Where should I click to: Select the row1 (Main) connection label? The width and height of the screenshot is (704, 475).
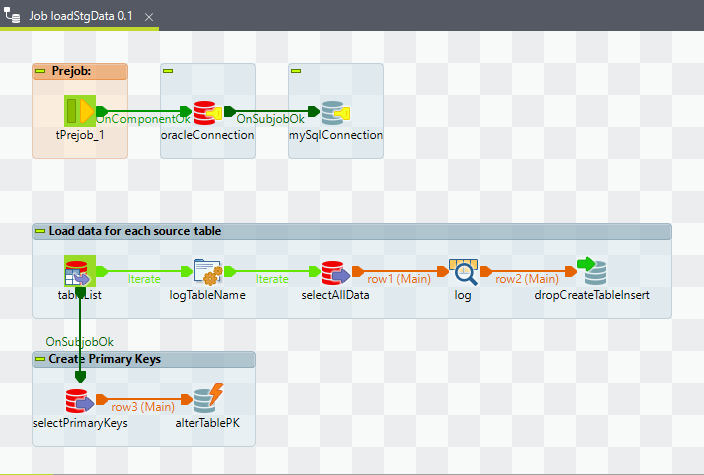pos(399,279)
